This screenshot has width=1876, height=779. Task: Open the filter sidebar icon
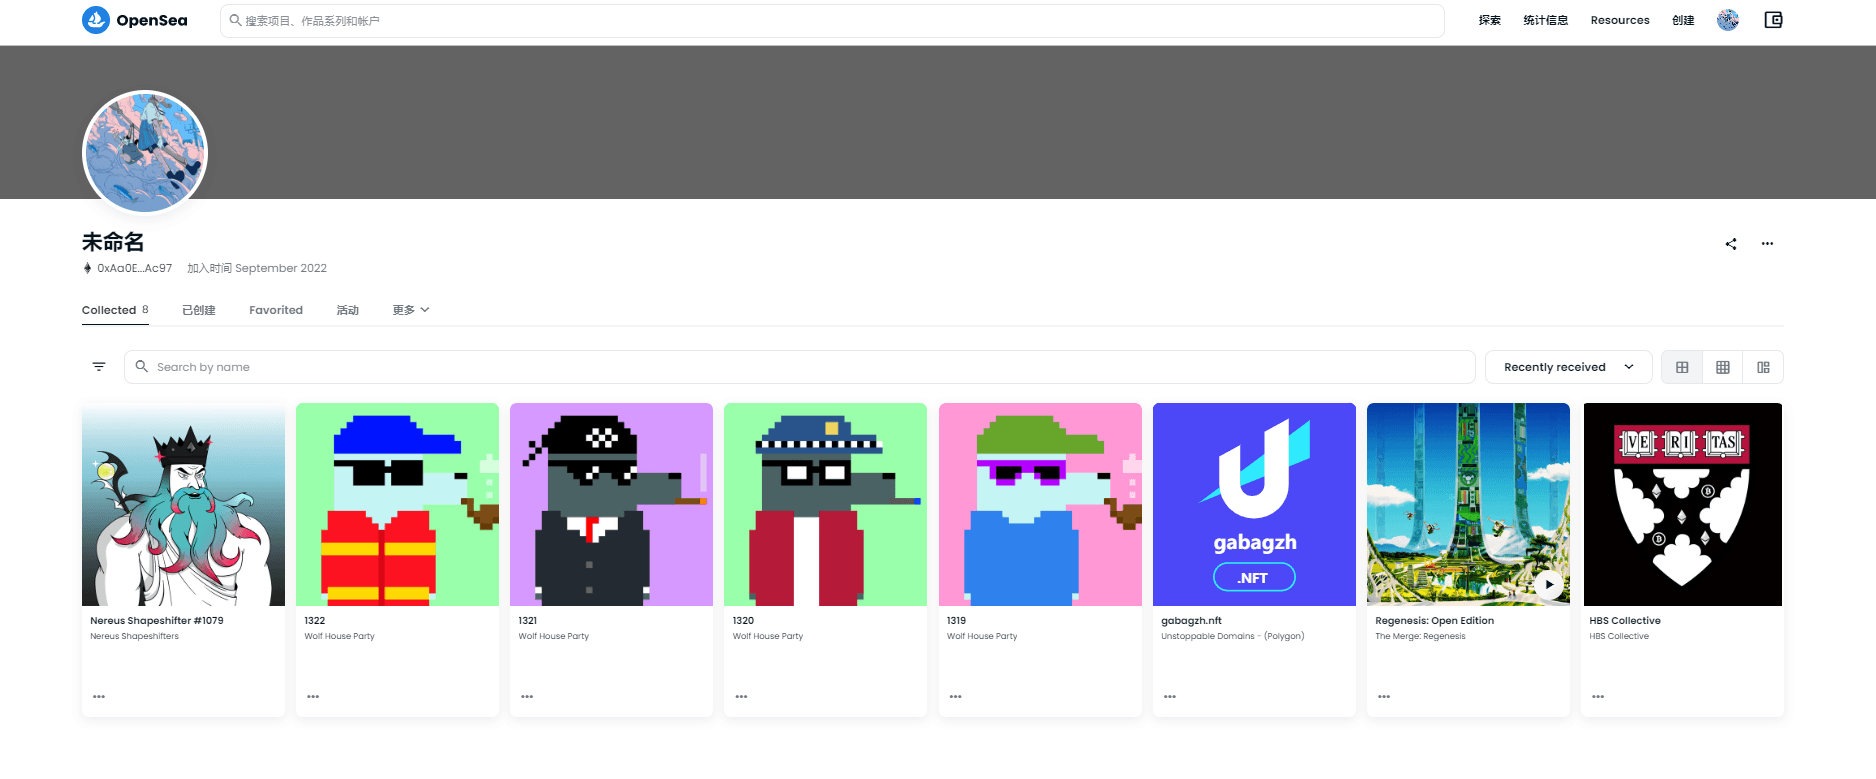[x=99, y=367]
